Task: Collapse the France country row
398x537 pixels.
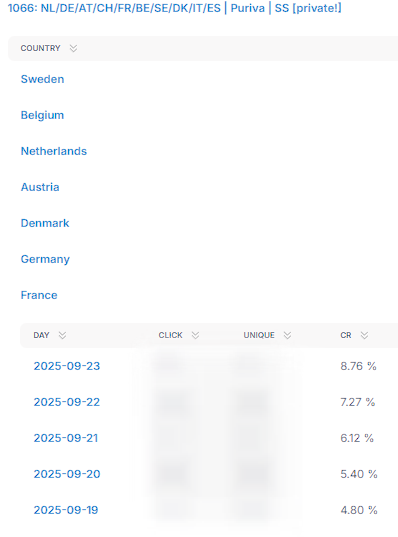Action: (39, 295)
